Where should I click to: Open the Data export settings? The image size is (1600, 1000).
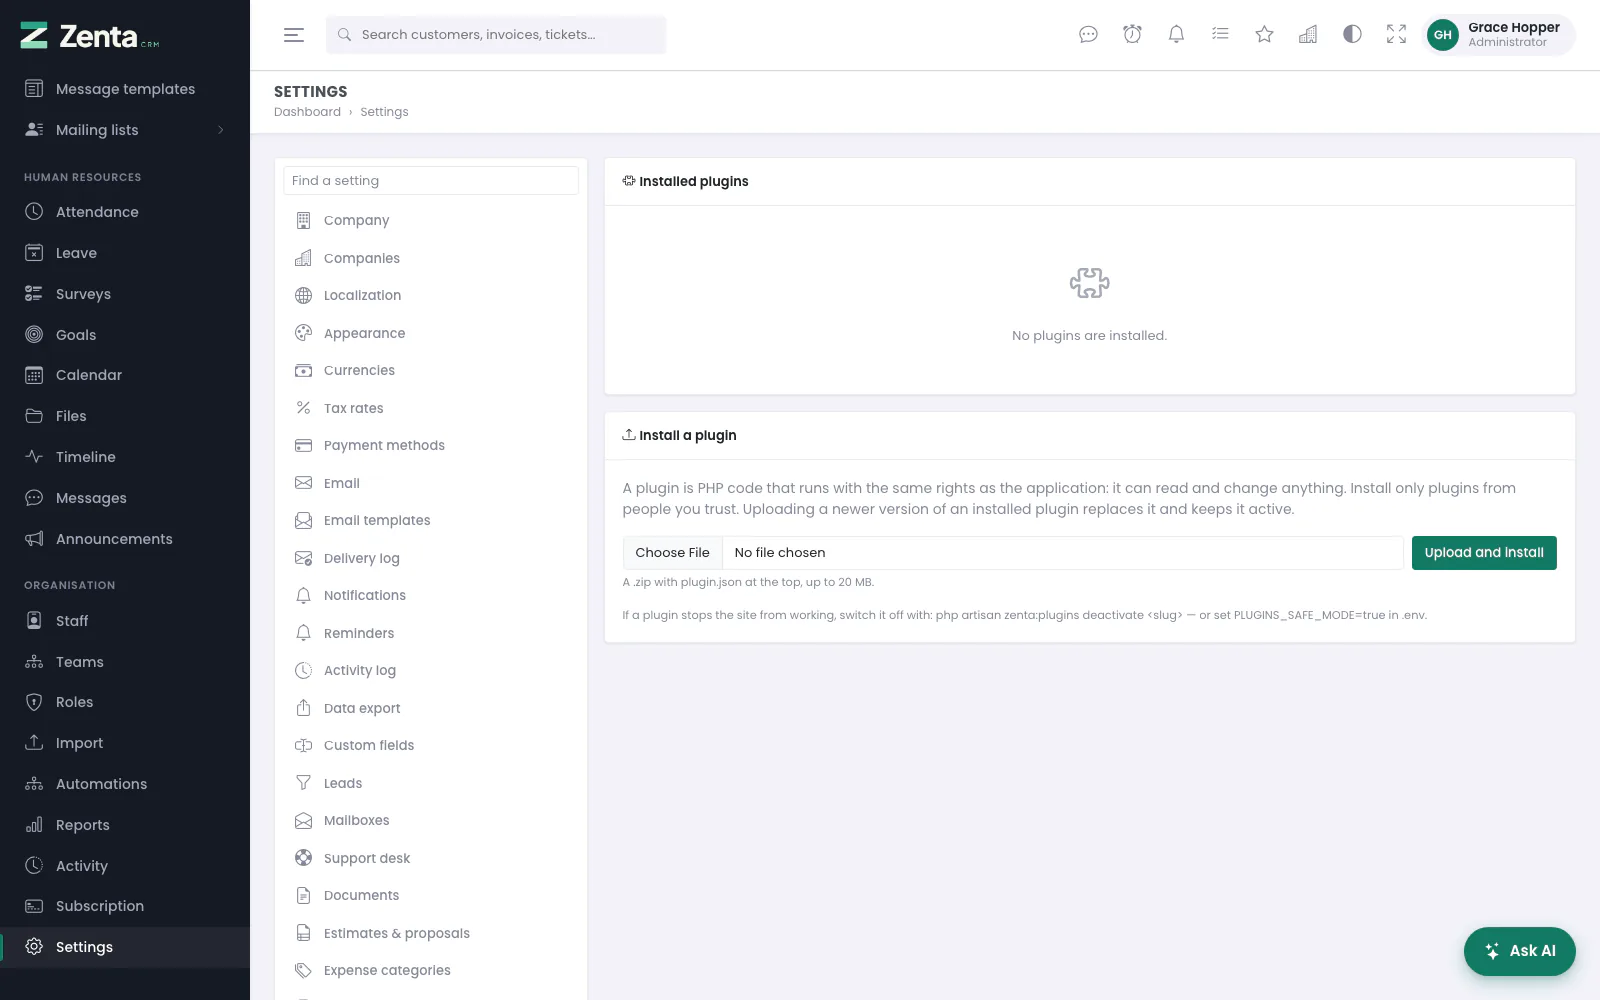point(431,708)
